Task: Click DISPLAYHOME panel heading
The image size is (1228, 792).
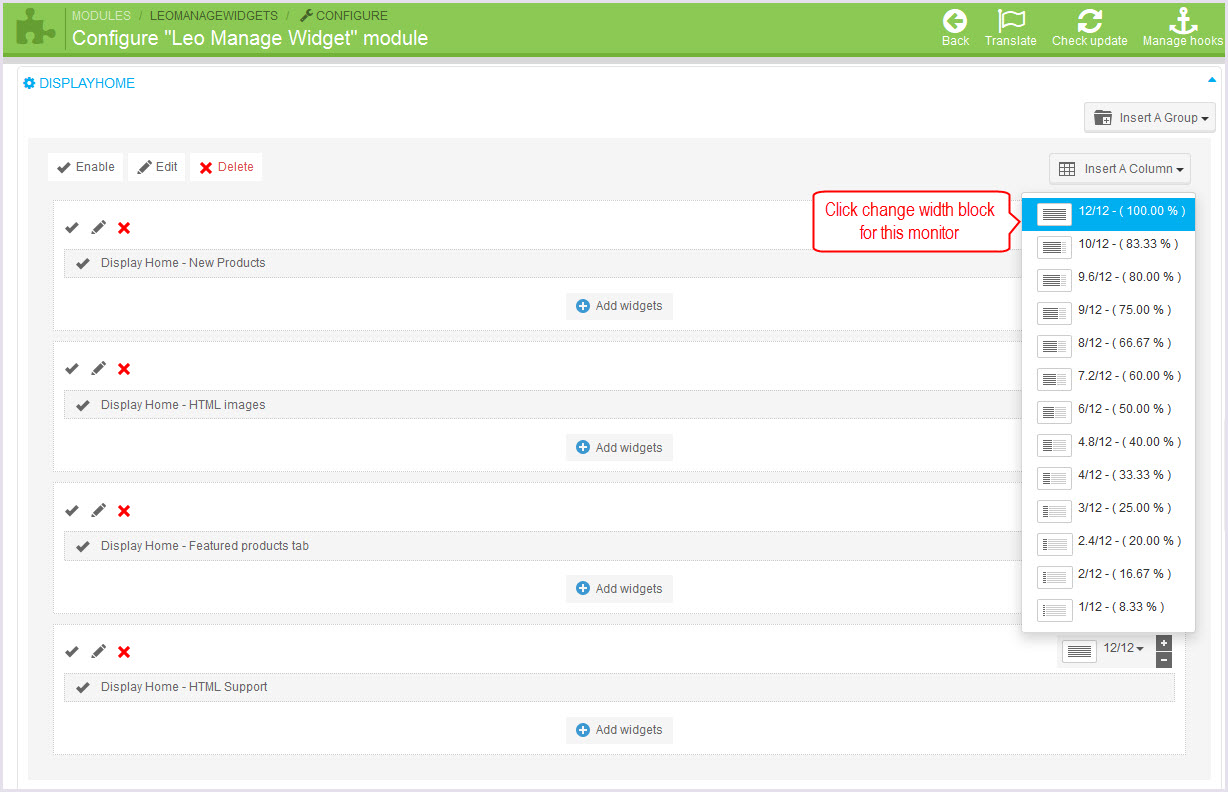Action: (x=79, y=83)
